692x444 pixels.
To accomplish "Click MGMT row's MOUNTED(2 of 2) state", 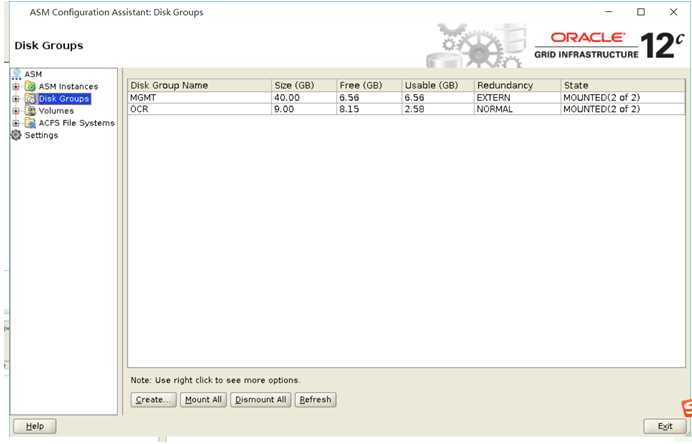I will (x=623, y=98).
